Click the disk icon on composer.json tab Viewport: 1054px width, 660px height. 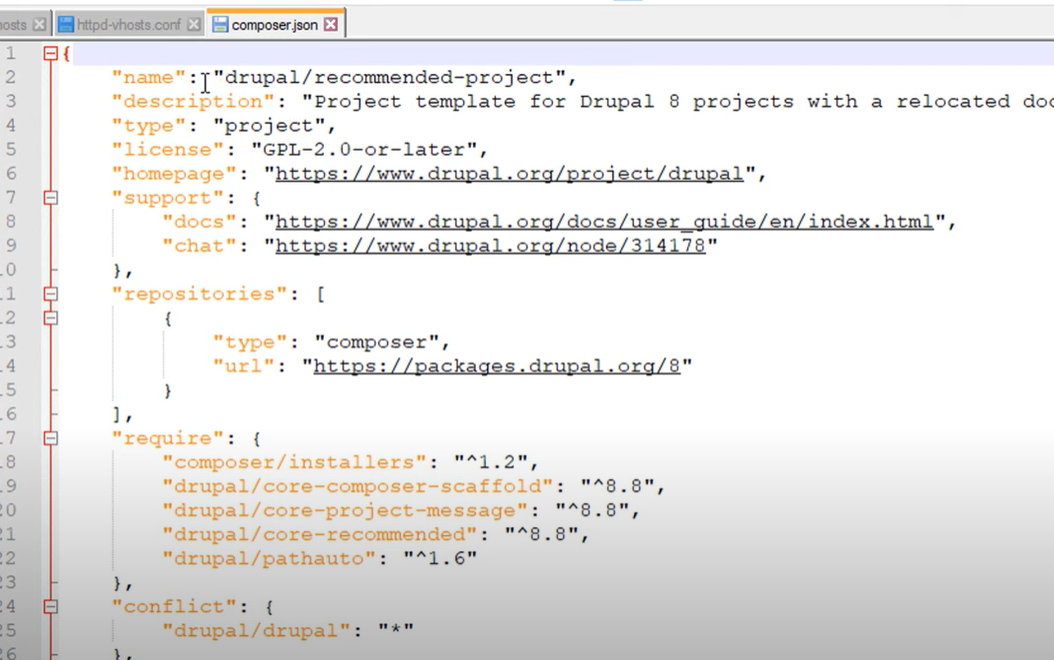click(x=220, y=25)
